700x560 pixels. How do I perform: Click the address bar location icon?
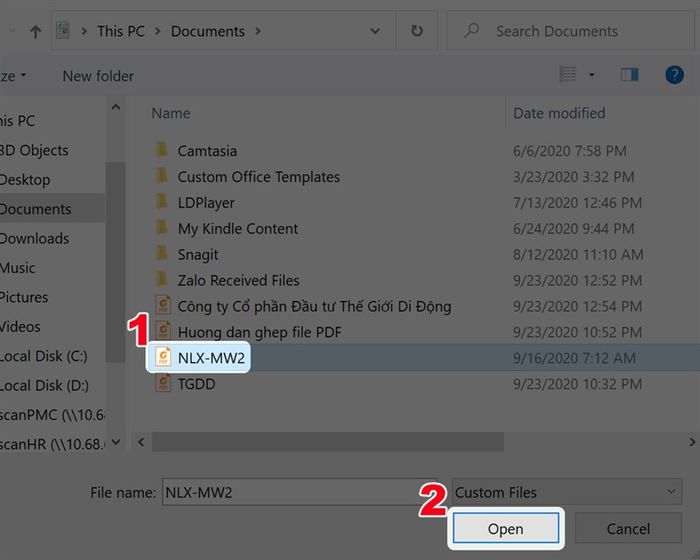62,31
